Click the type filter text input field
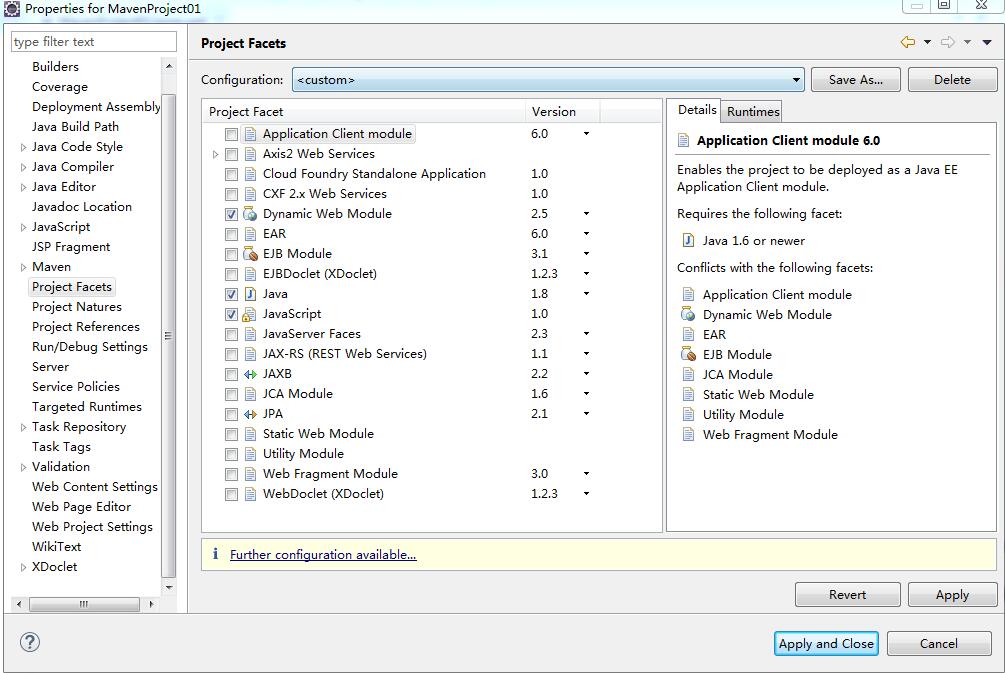This screenshot has height=673, width=1005. point(93,41)
